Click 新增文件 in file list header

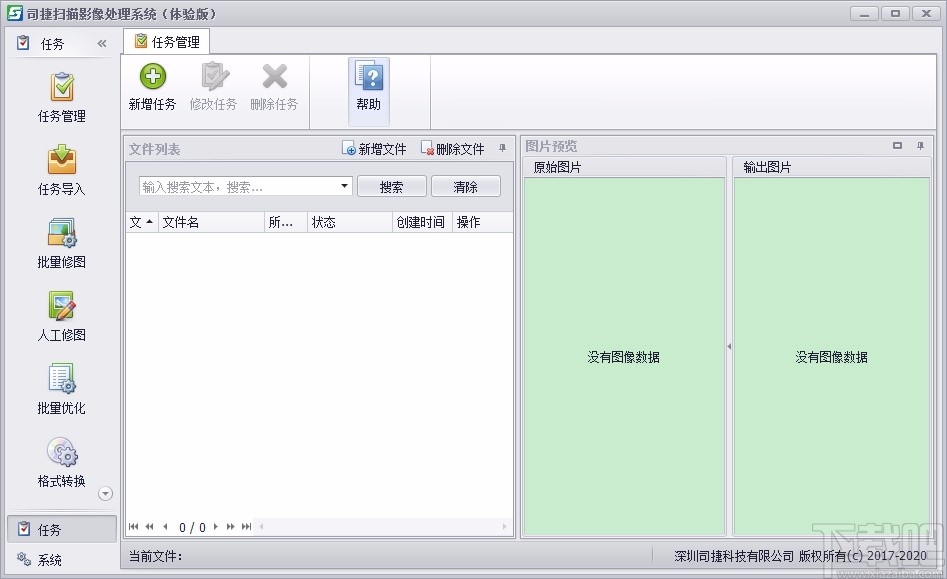[374, 149]
